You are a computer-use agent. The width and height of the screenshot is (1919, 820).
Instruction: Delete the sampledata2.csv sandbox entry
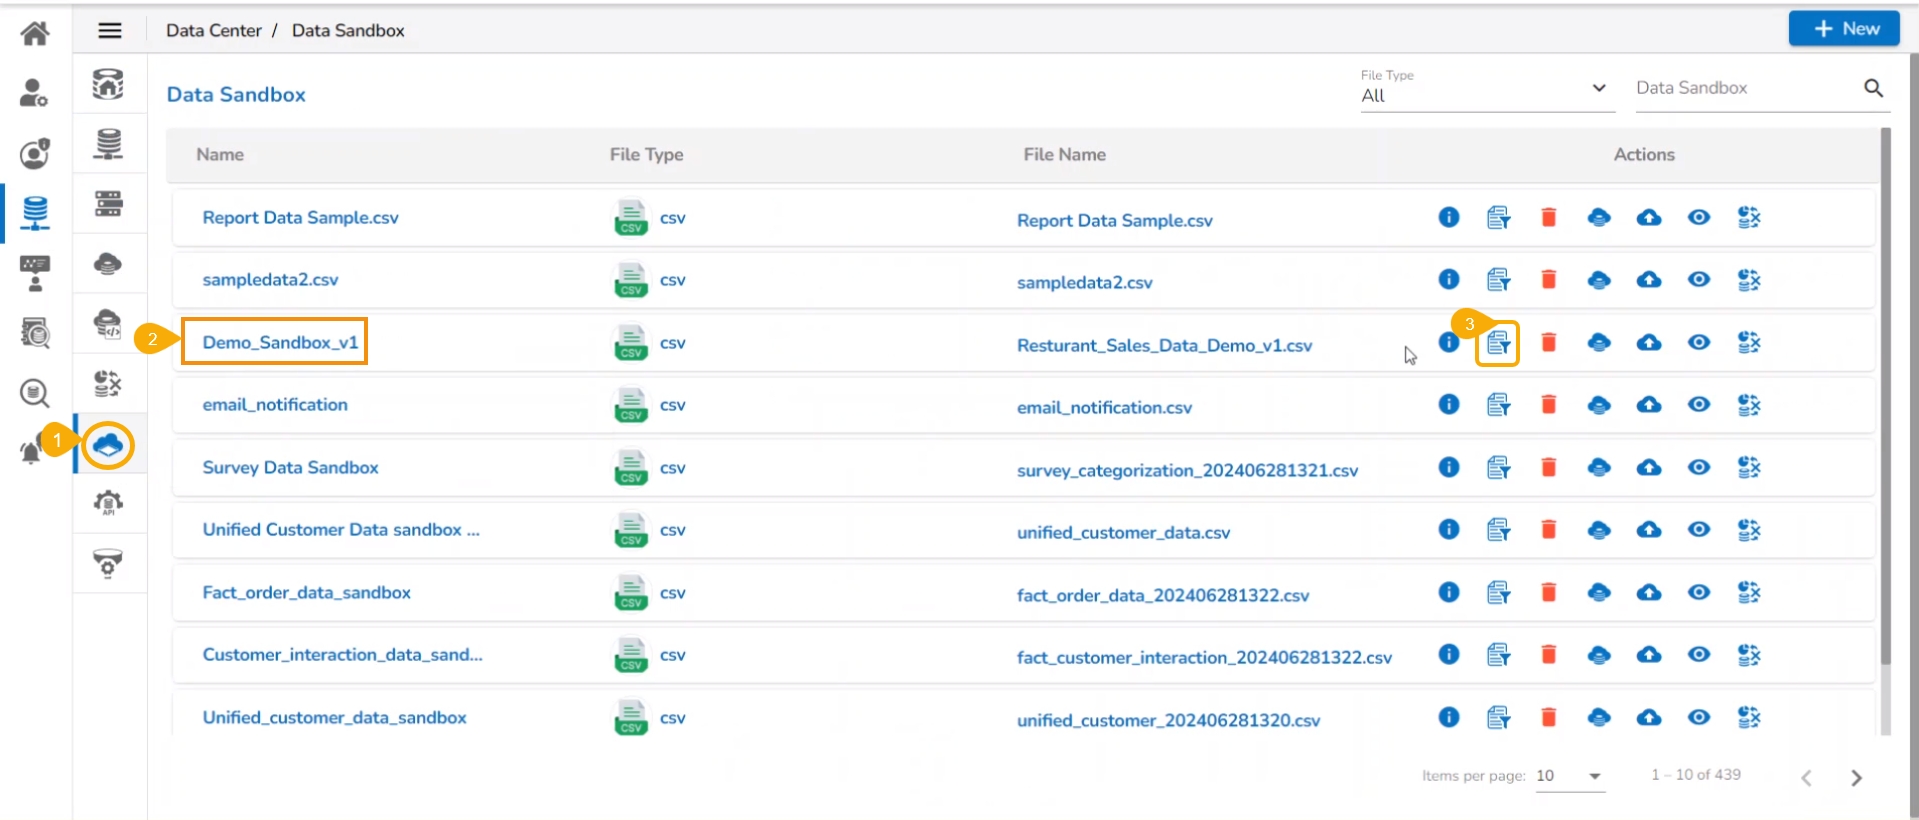click(1548, 280)
